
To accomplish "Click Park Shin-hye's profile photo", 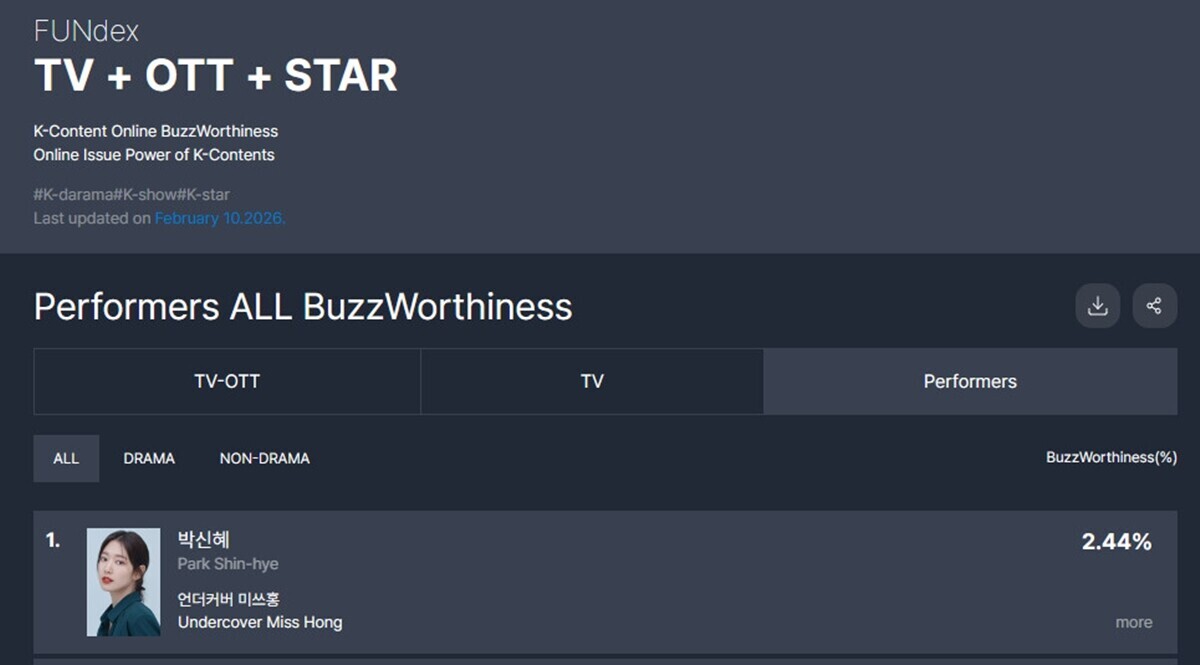I will (x=123, y=582).
